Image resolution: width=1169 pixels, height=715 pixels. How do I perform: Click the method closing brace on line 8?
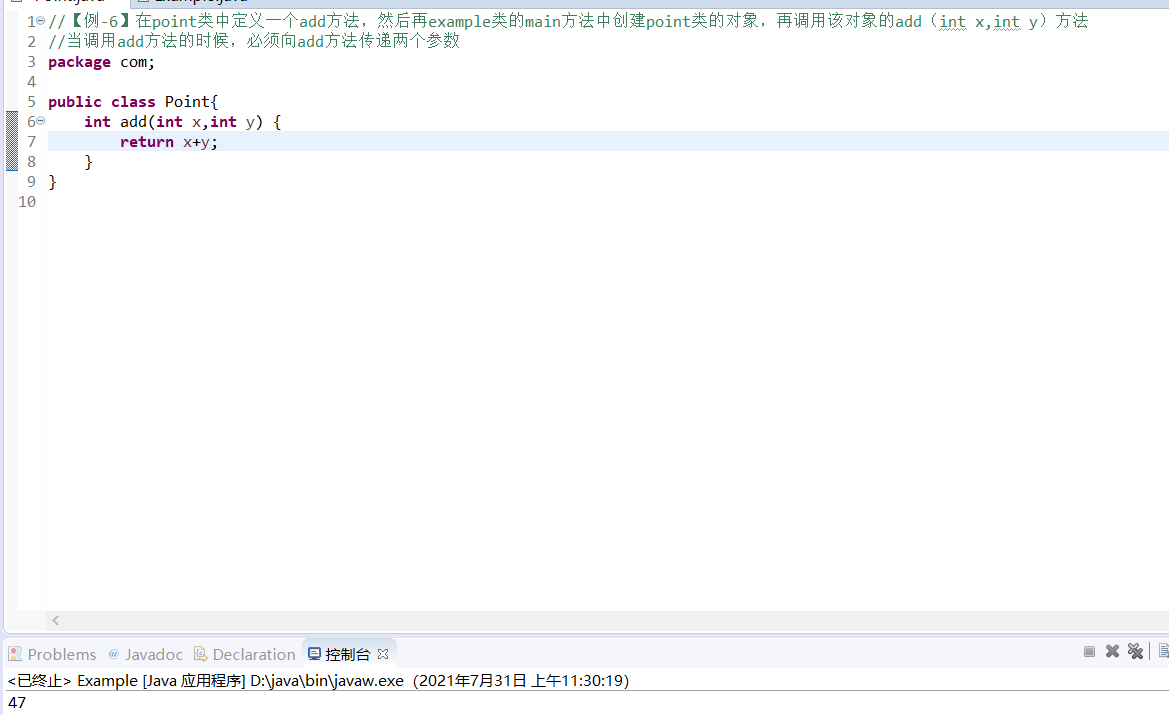click(89, 162)
